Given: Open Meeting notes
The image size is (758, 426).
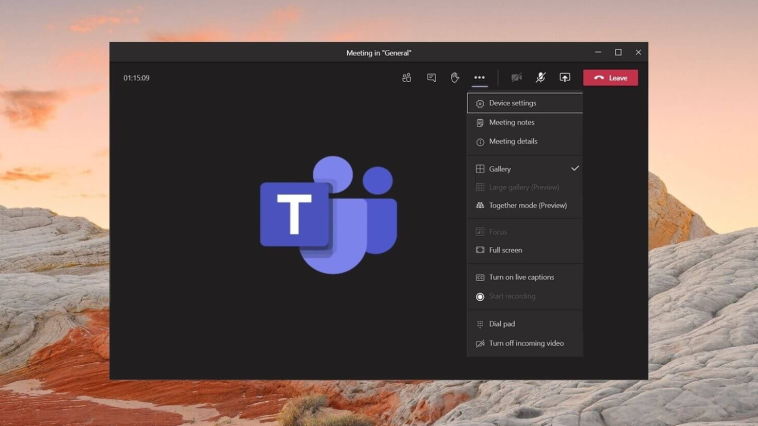Looking at the screenshot, I should [525, 122].
